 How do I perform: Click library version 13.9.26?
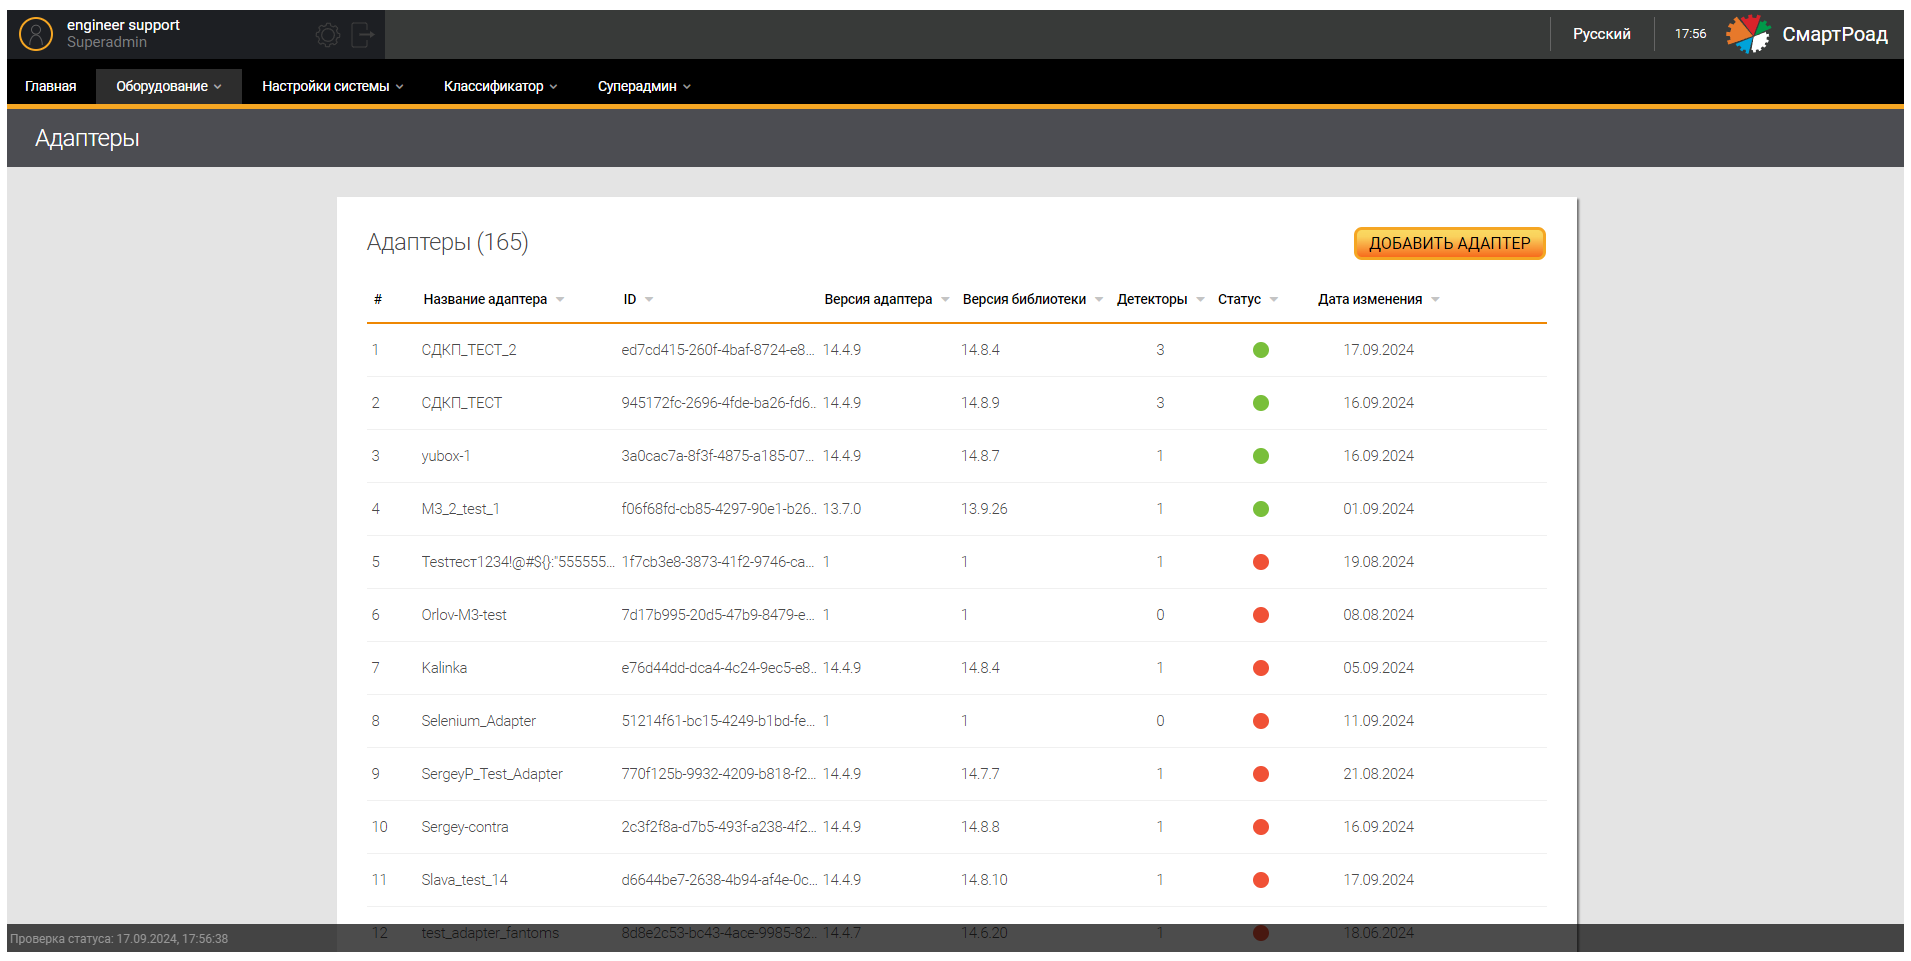coord(984,509)
